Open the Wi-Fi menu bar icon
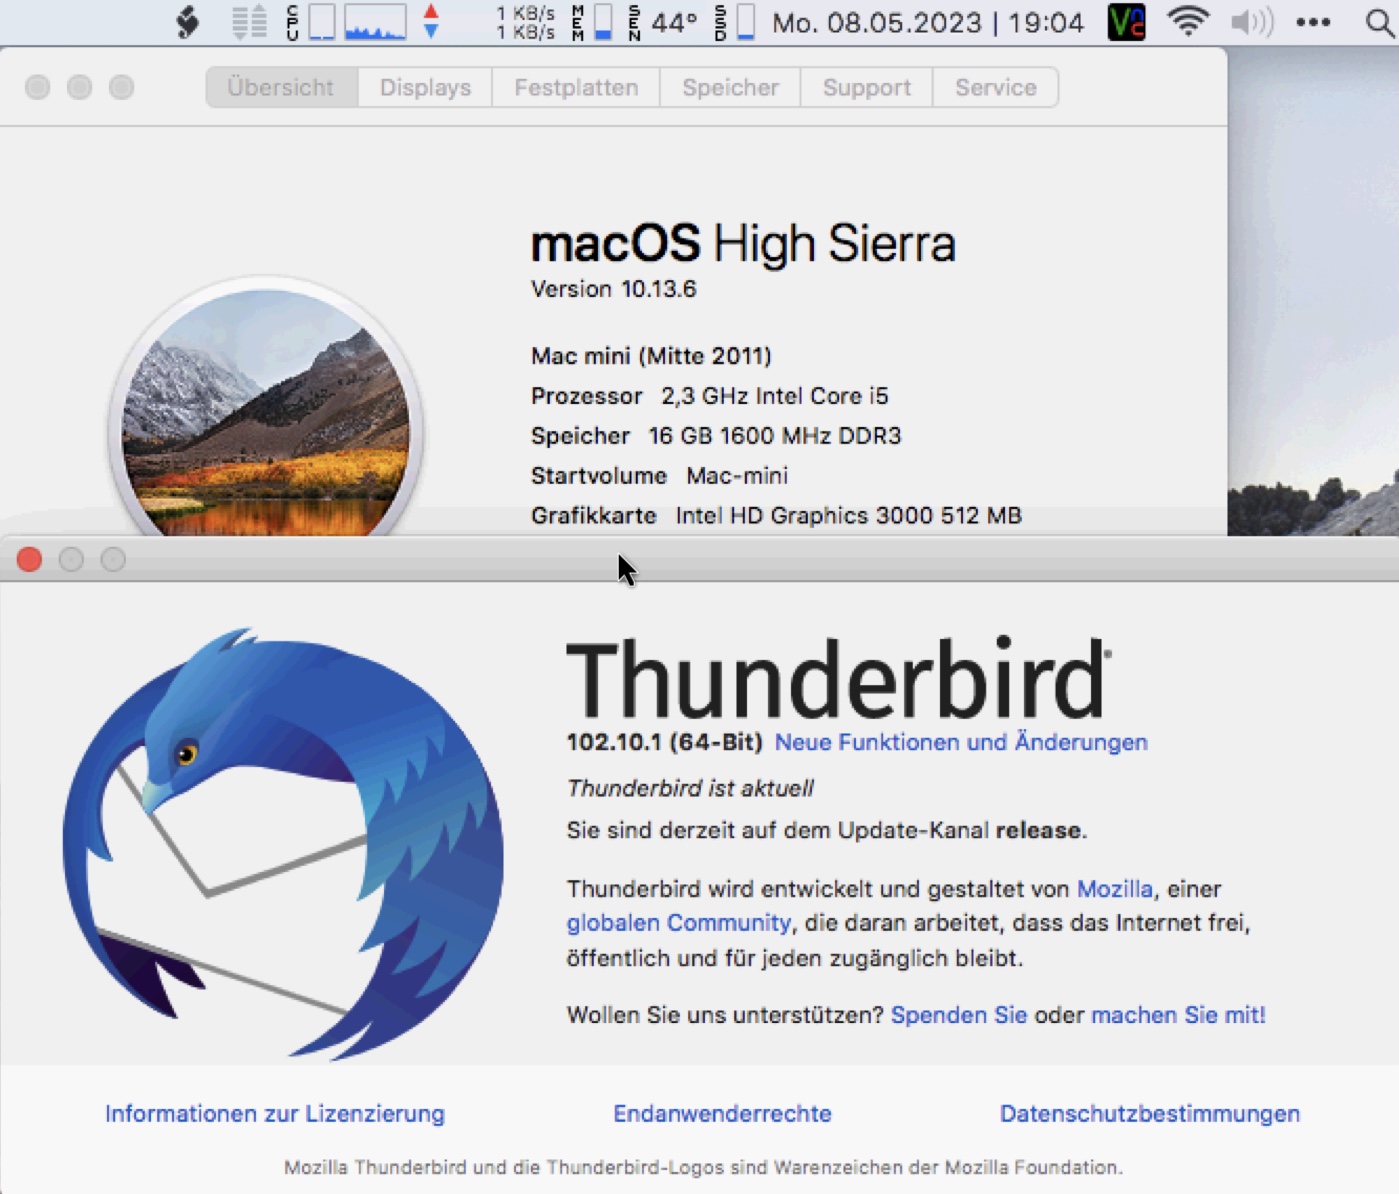This screenshot has width=1399, height=1194. click(1188, 22)
